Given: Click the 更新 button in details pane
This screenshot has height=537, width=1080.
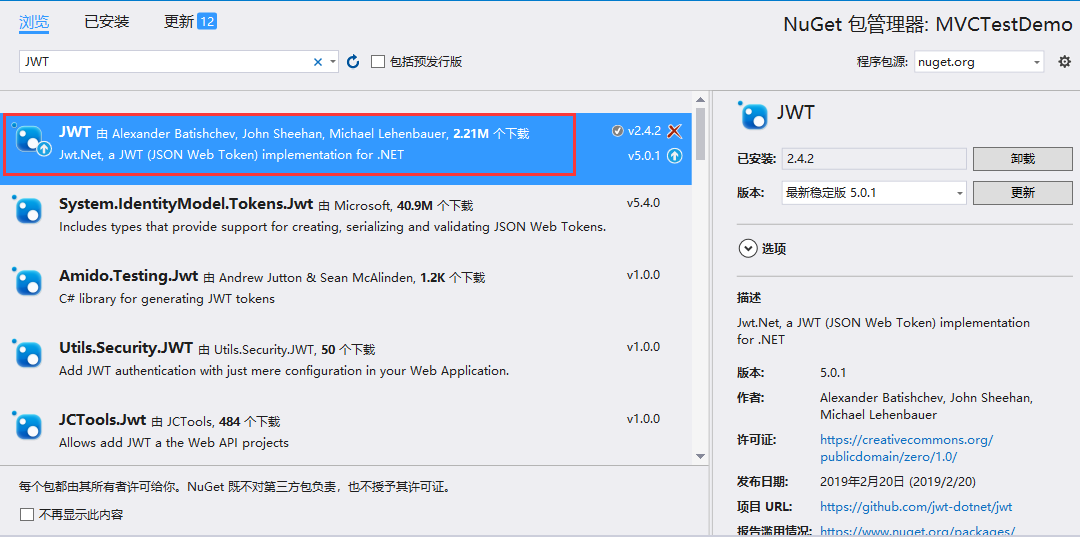Looking at the screenshot, I should [x=1023, y=193].
